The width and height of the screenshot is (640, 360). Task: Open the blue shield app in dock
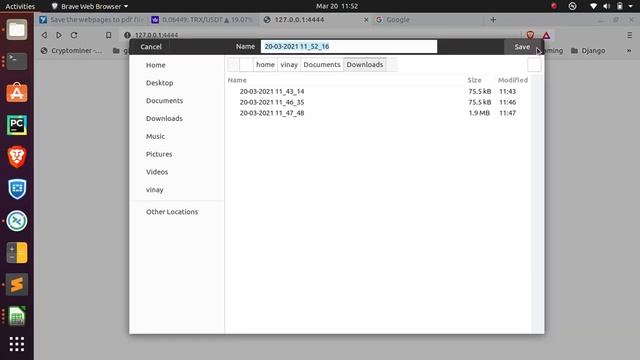[x=17, y=189]
